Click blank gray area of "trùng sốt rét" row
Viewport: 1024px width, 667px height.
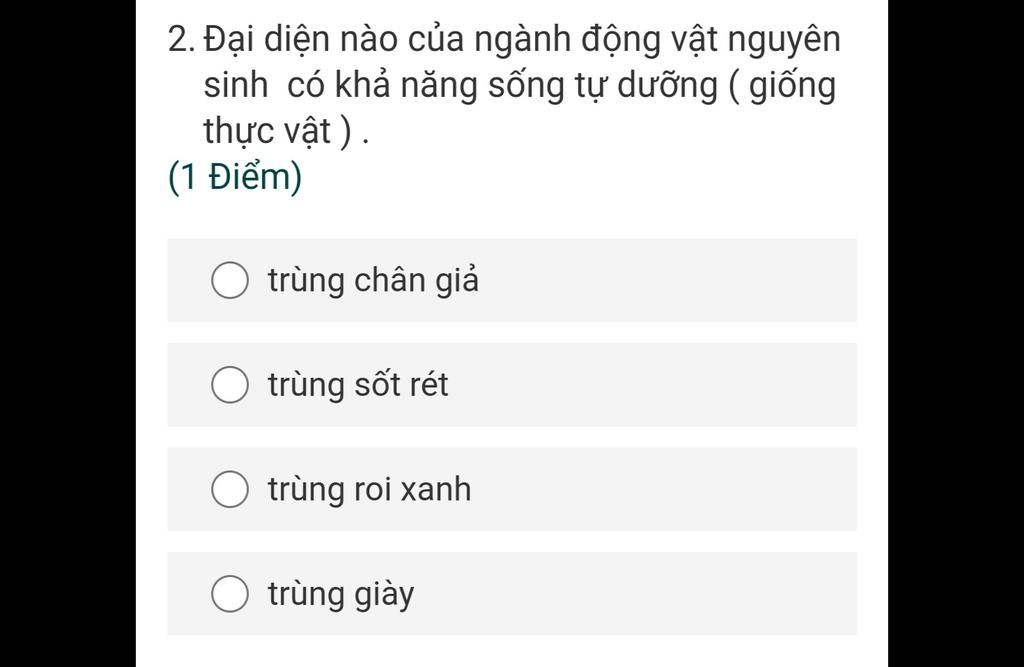653,384
